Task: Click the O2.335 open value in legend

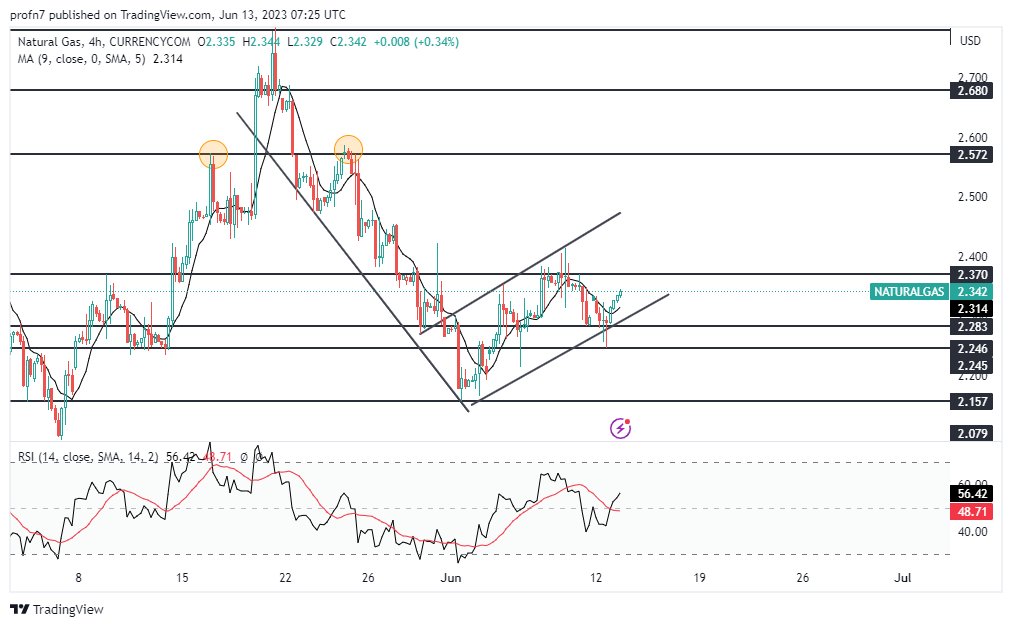Action: [217, 42]
